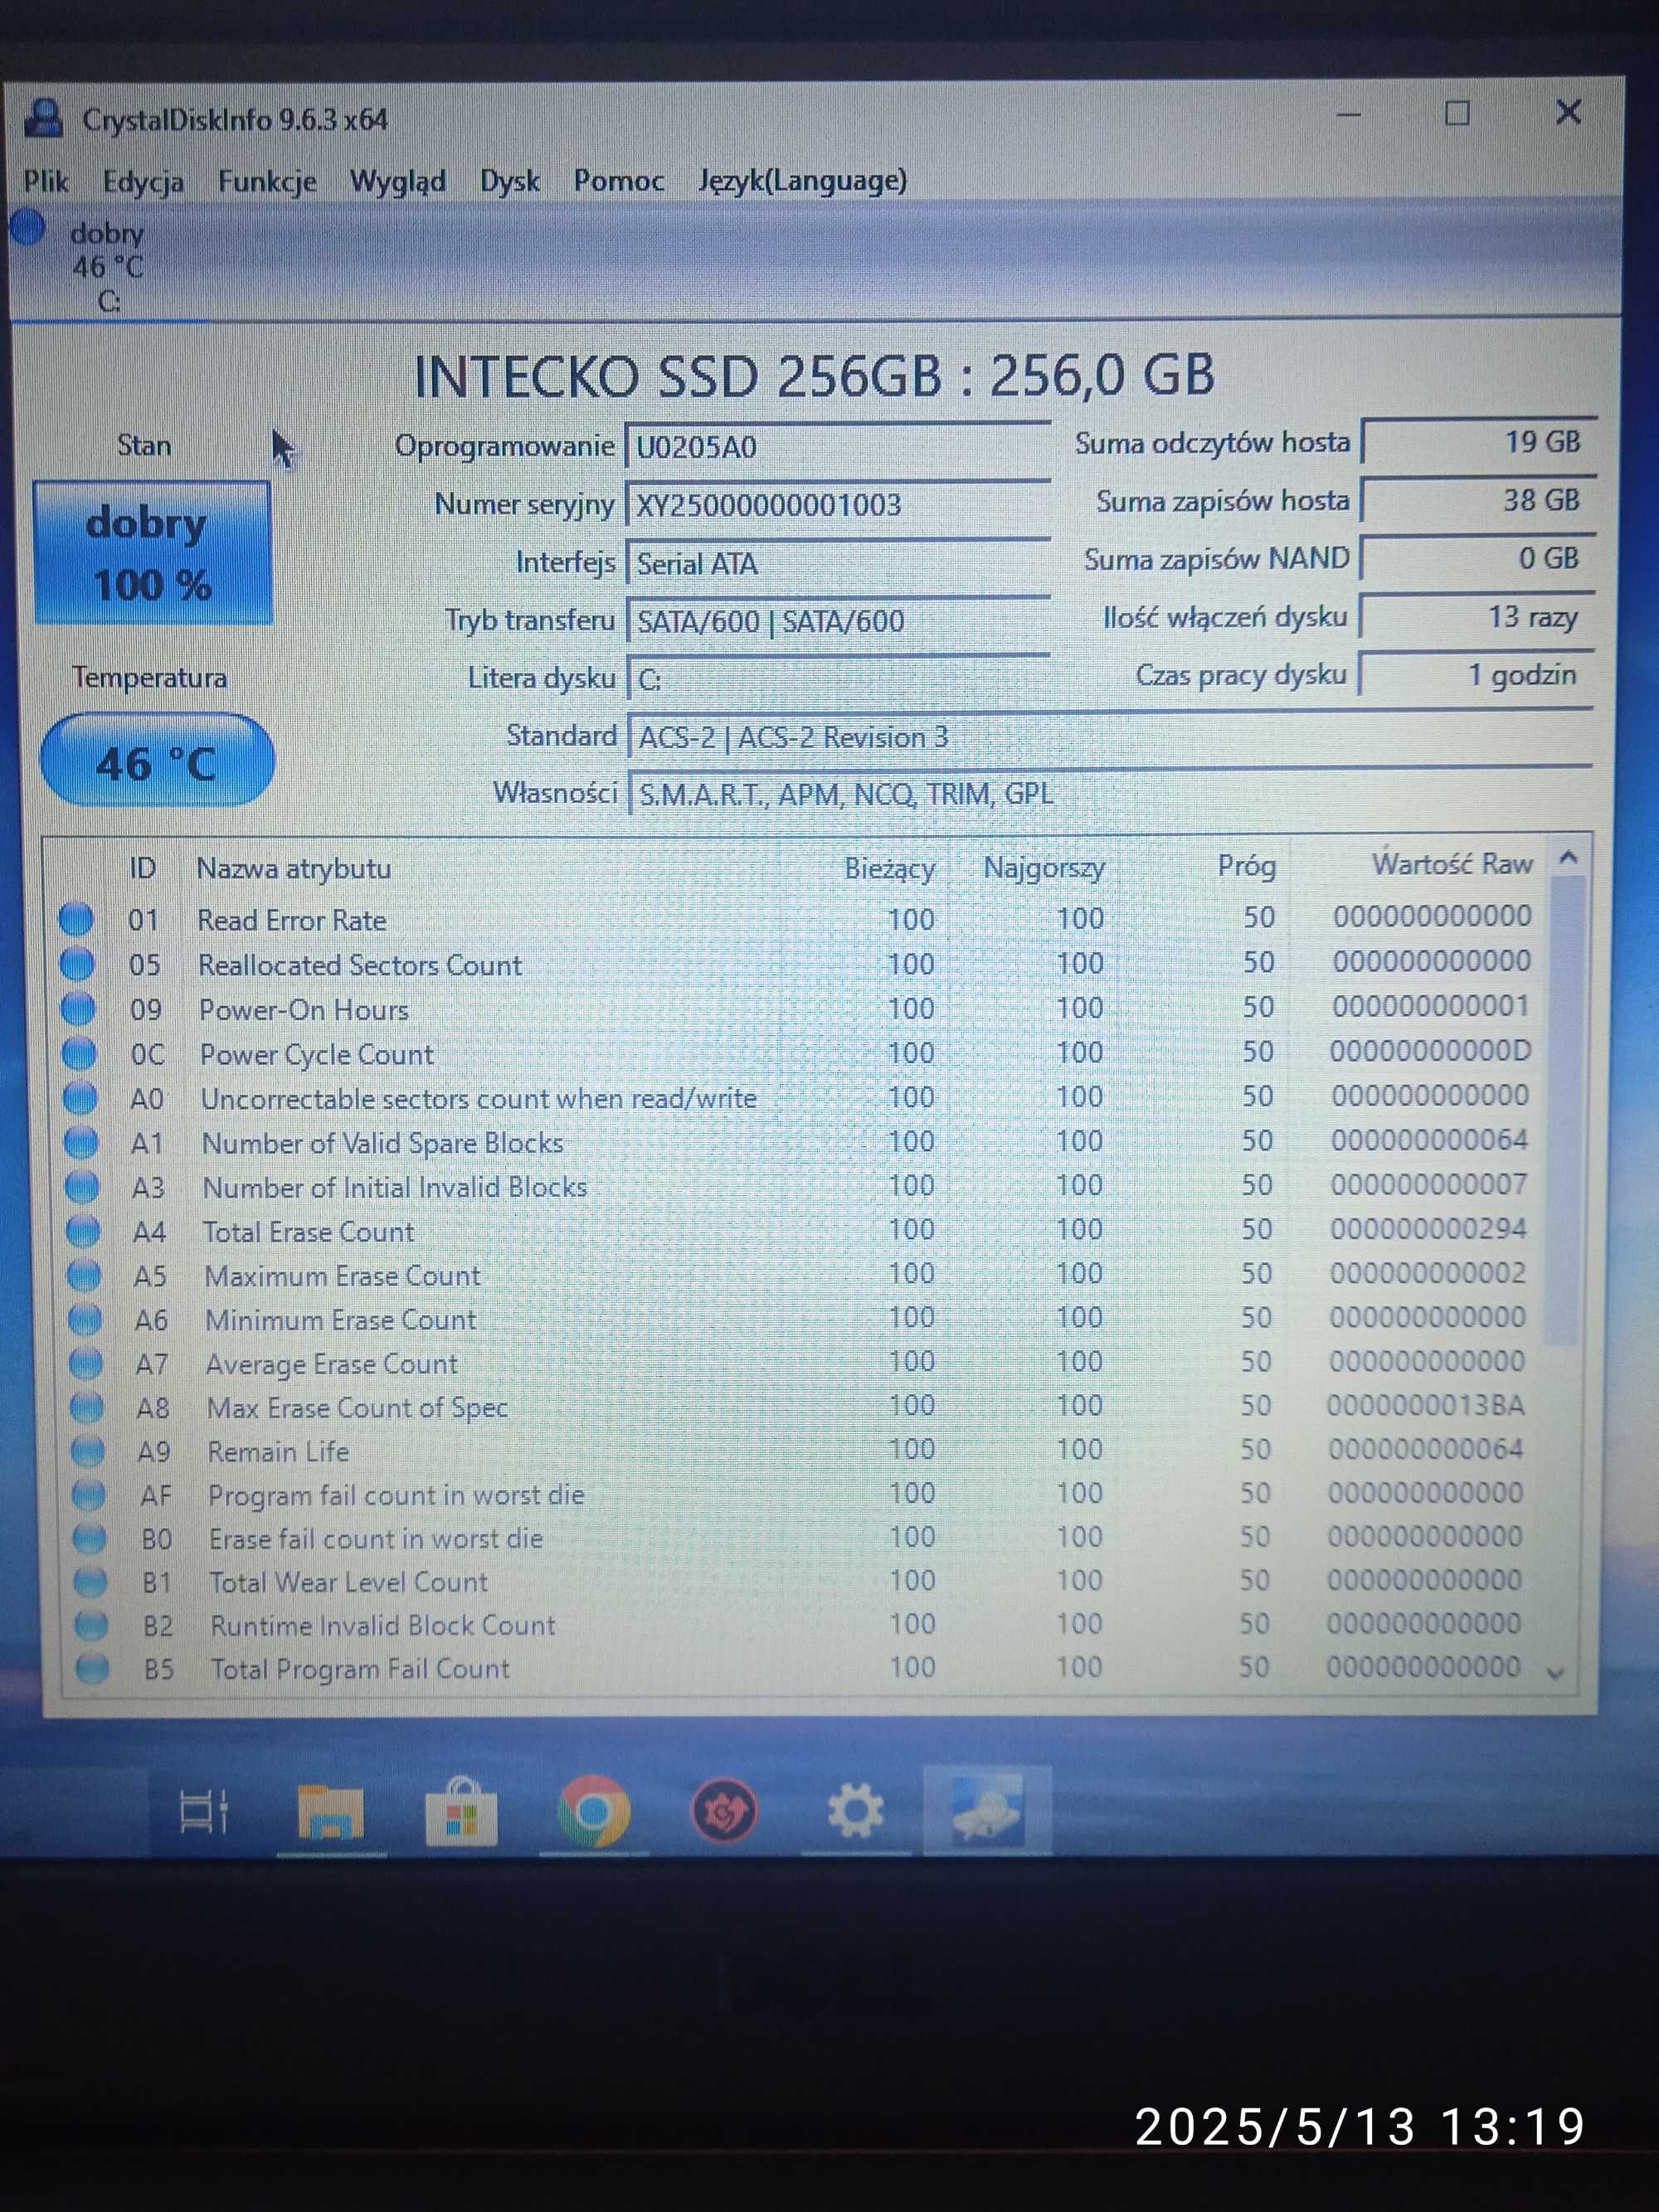Open Settings gear from the taskbar
The image size is (1659, 2212).
coord(855,1811)
